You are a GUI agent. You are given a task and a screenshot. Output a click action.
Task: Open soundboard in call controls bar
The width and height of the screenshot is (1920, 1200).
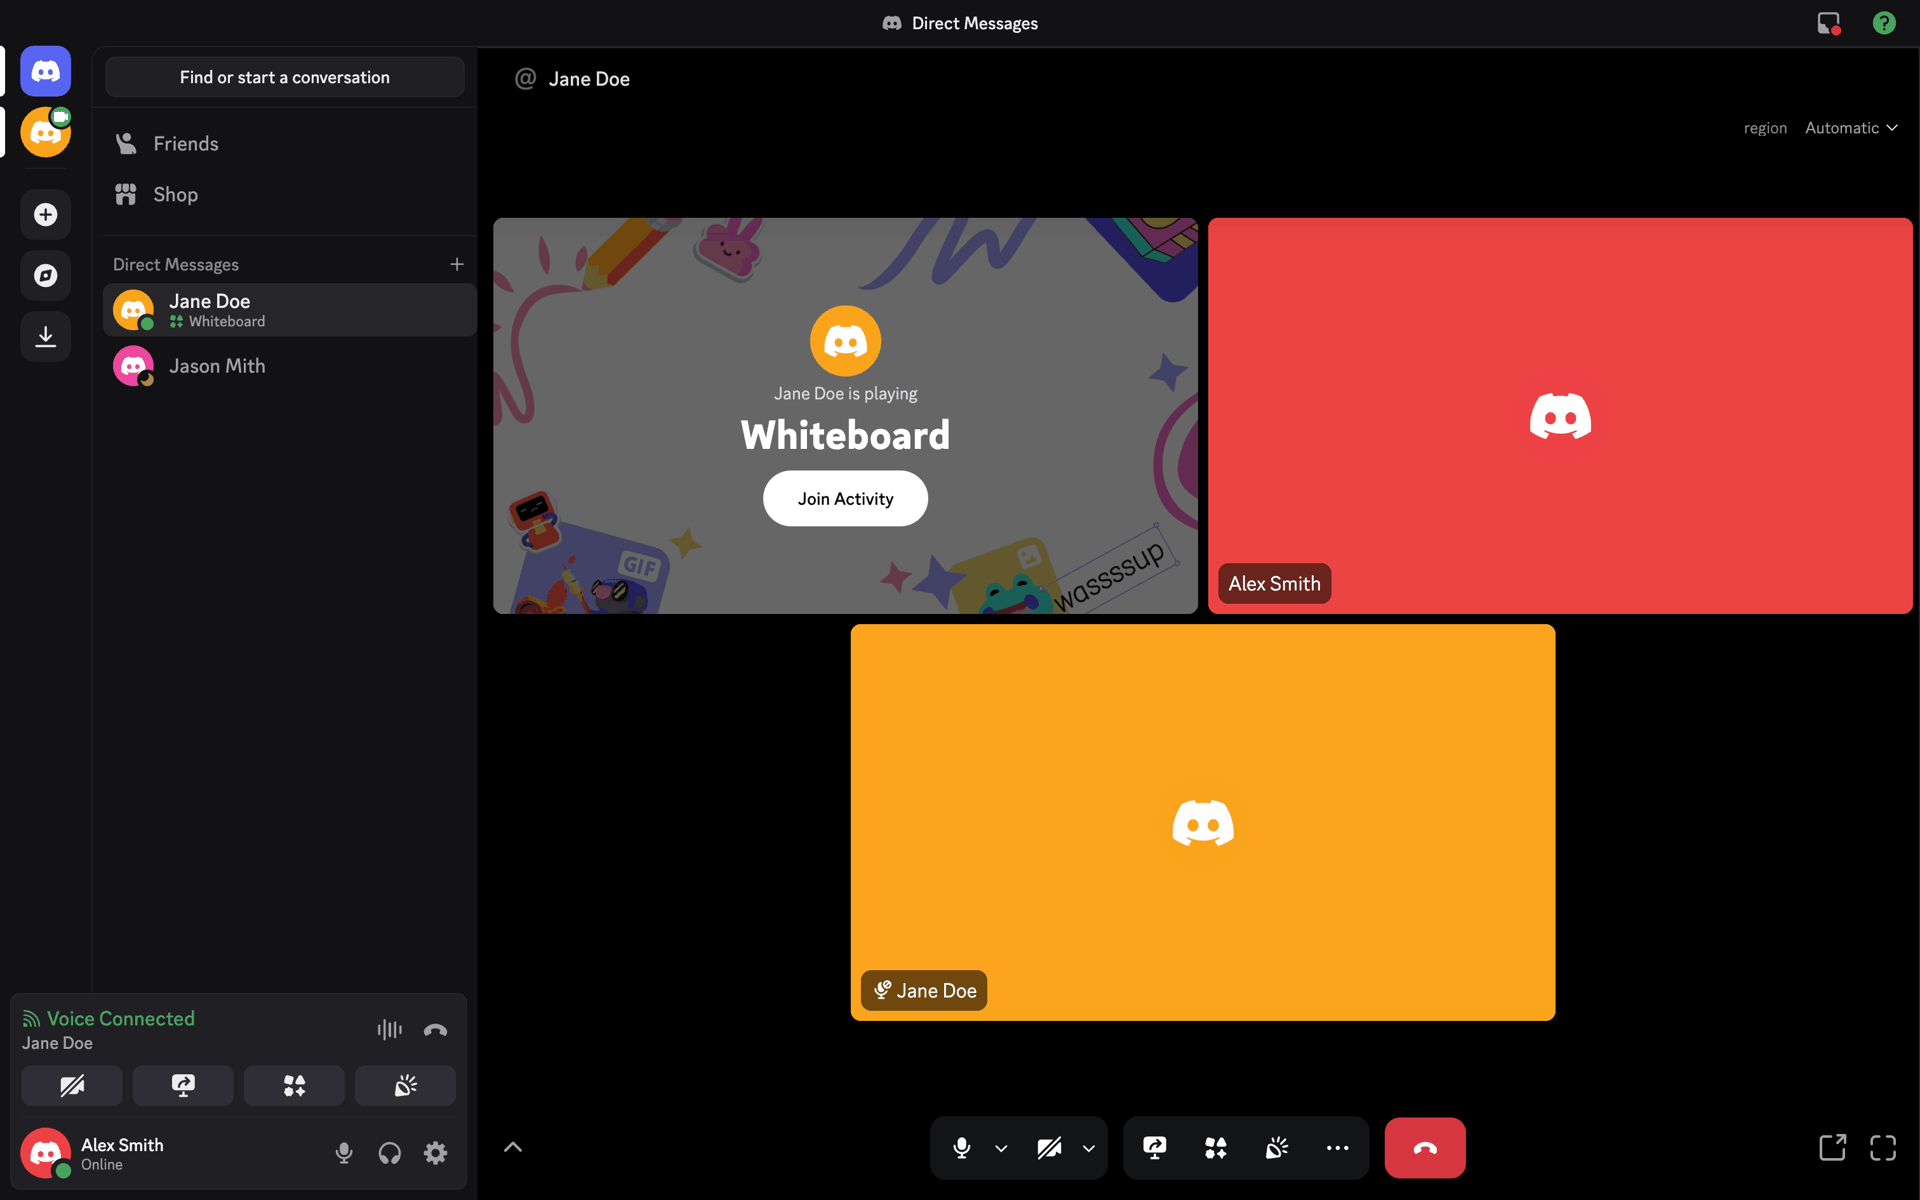coord(1277,1148)
